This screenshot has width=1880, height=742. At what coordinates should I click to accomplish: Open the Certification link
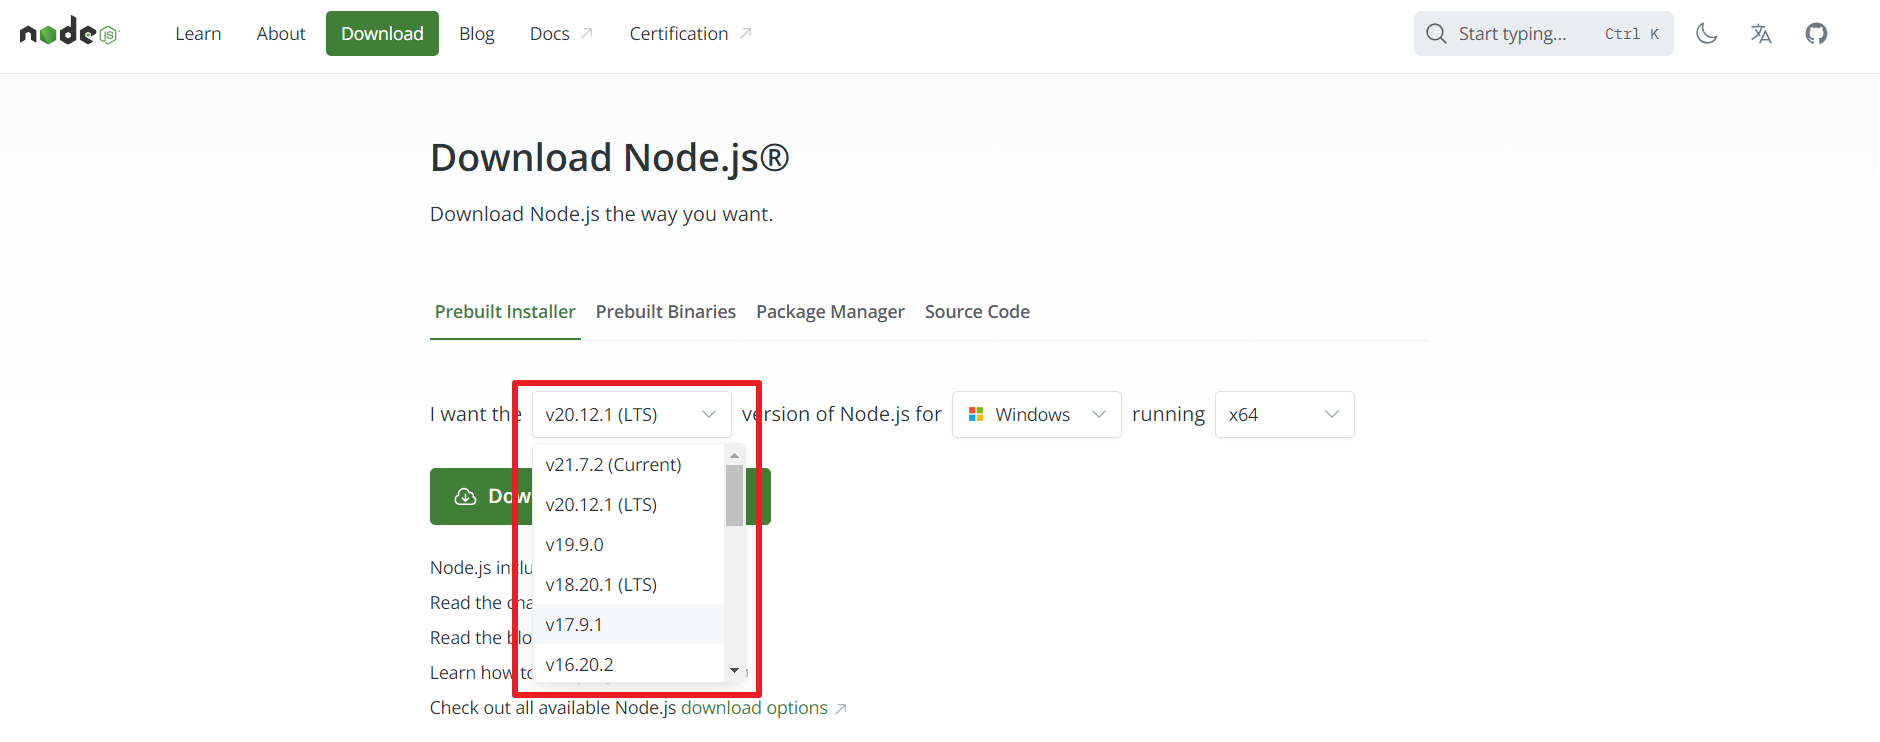click(x=690, y=33)
